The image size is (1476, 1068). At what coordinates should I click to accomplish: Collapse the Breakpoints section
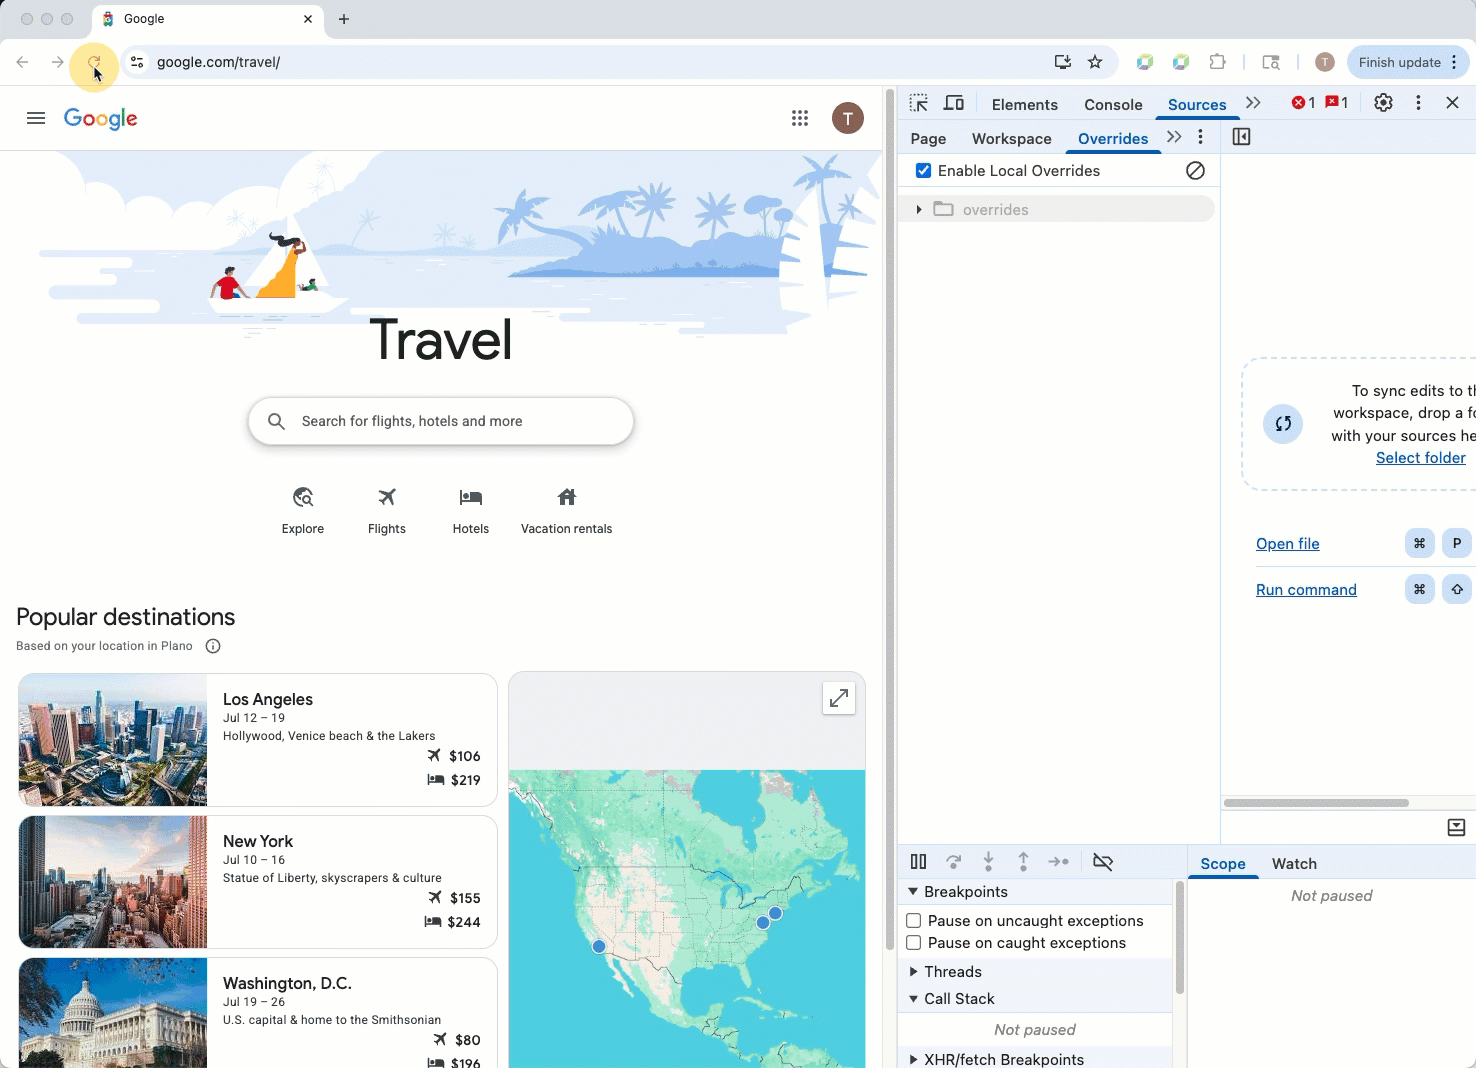[x=913, y=892]
